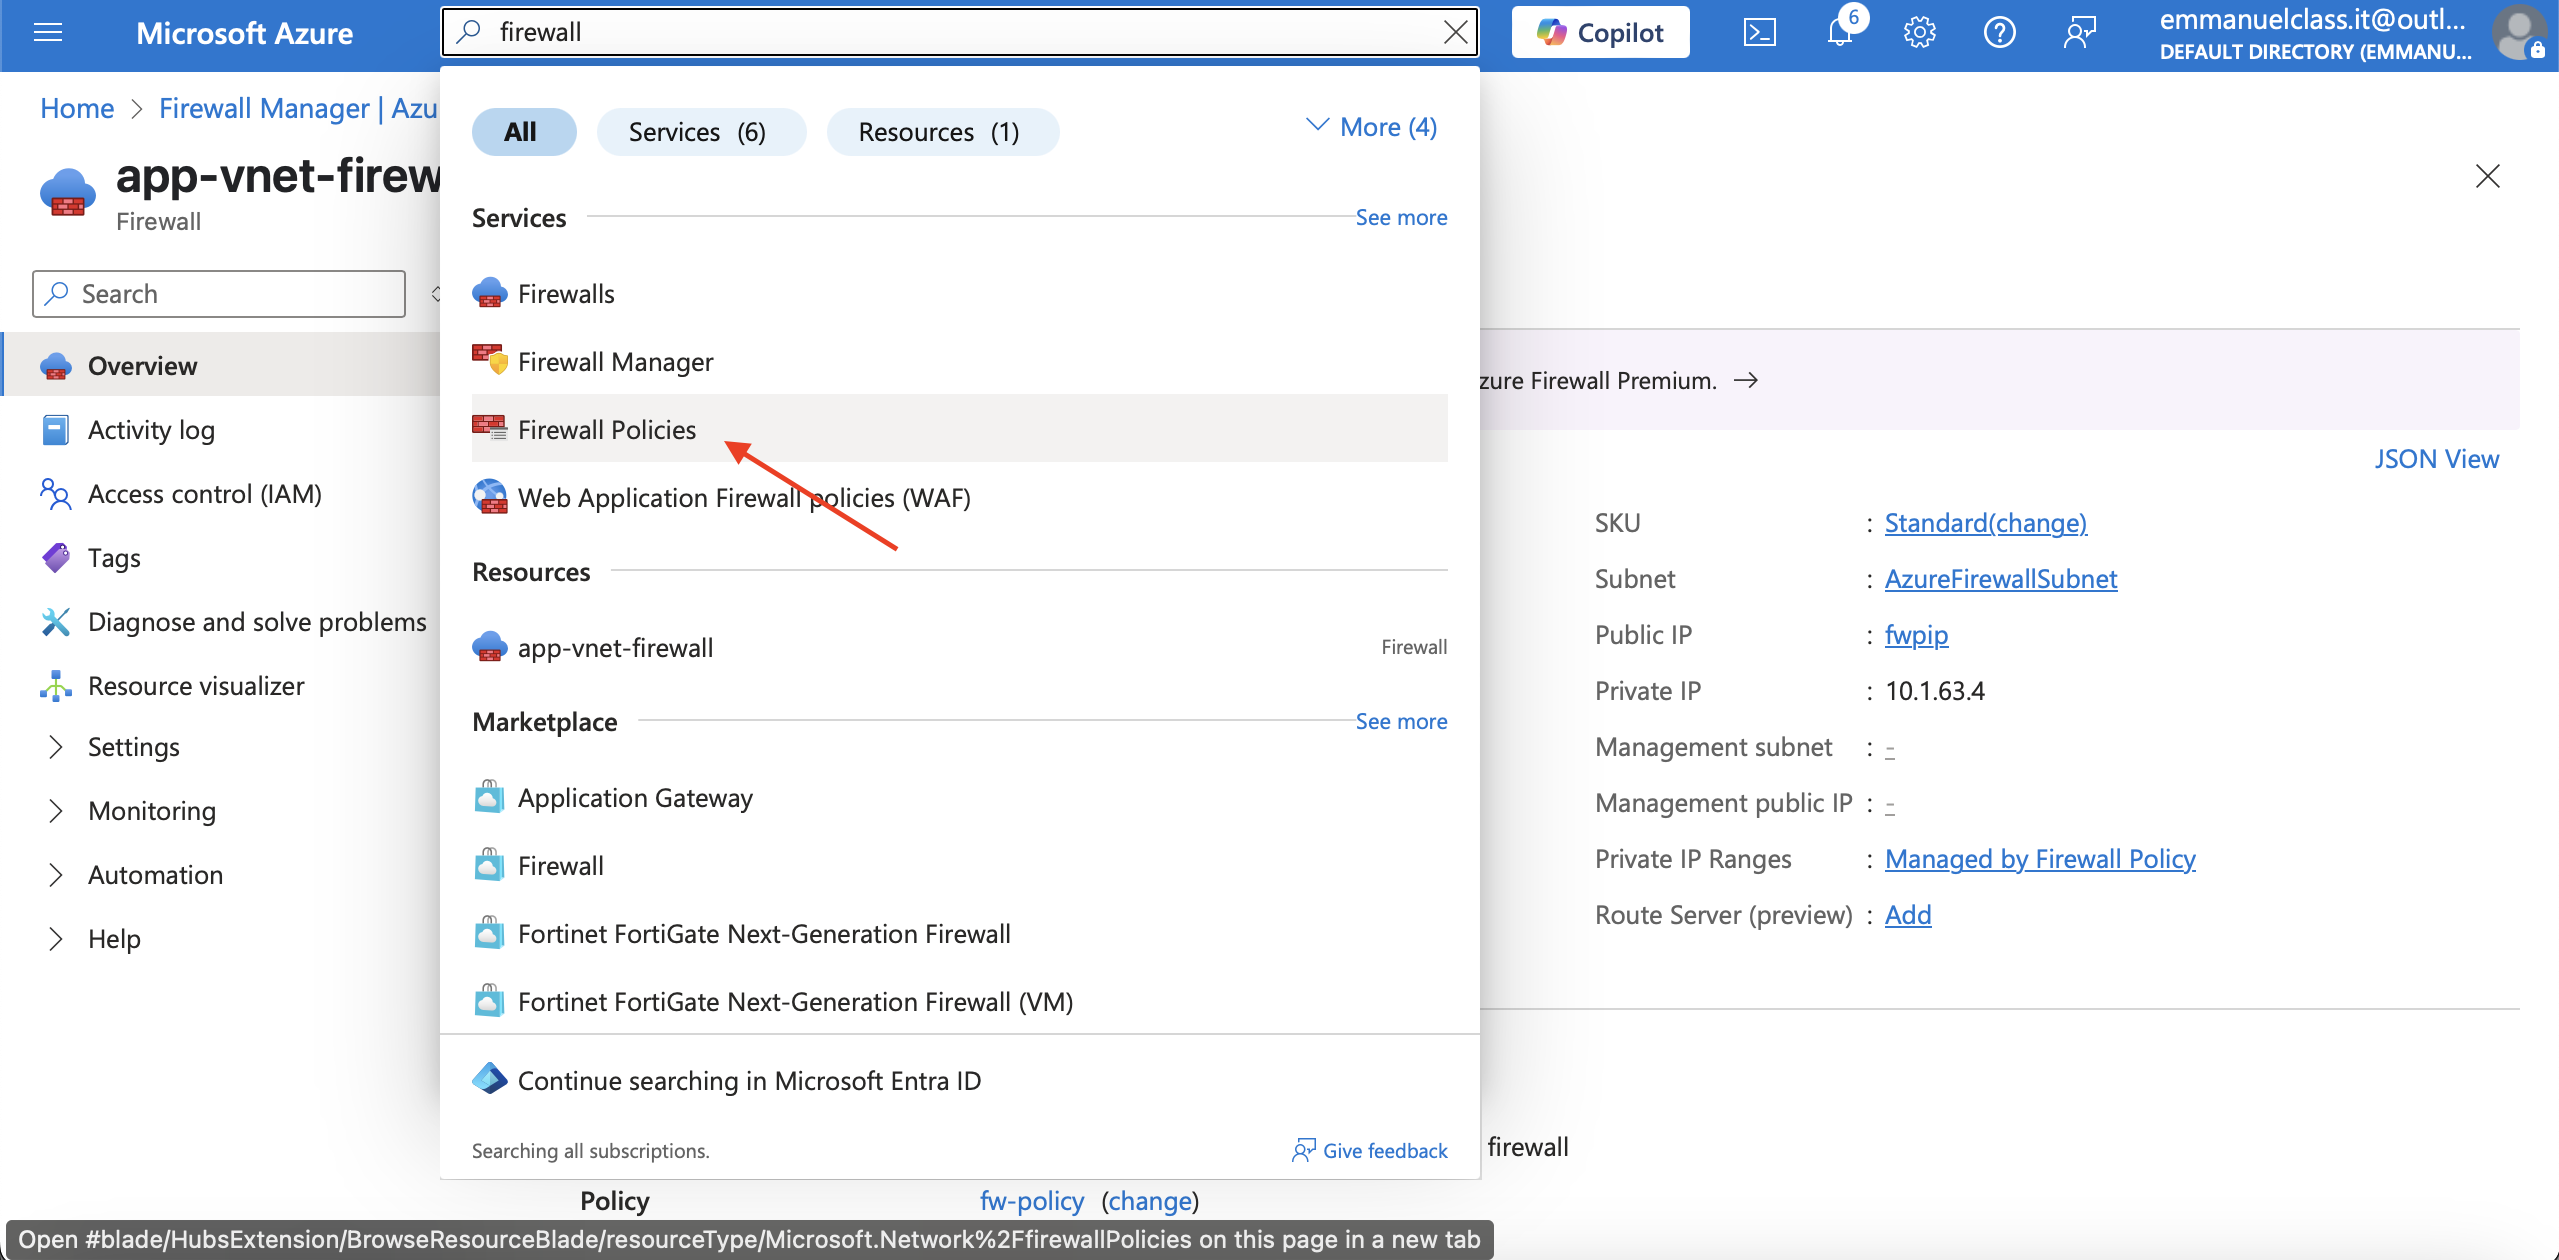Open the feedback icon in top bar
The height and width of the screenshot is (1260, 2559).
(x=2079, y=33)
